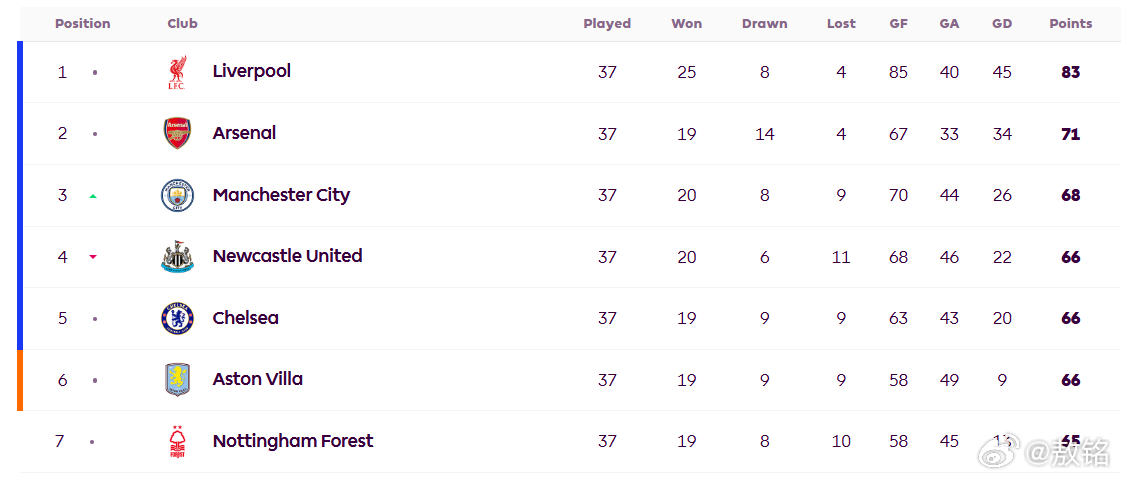This screenshot has width=1121, height=479.
Task: Click Newcastle United's red down-arrow indicator
Action: pyautogui.click(x=93, y=257)
